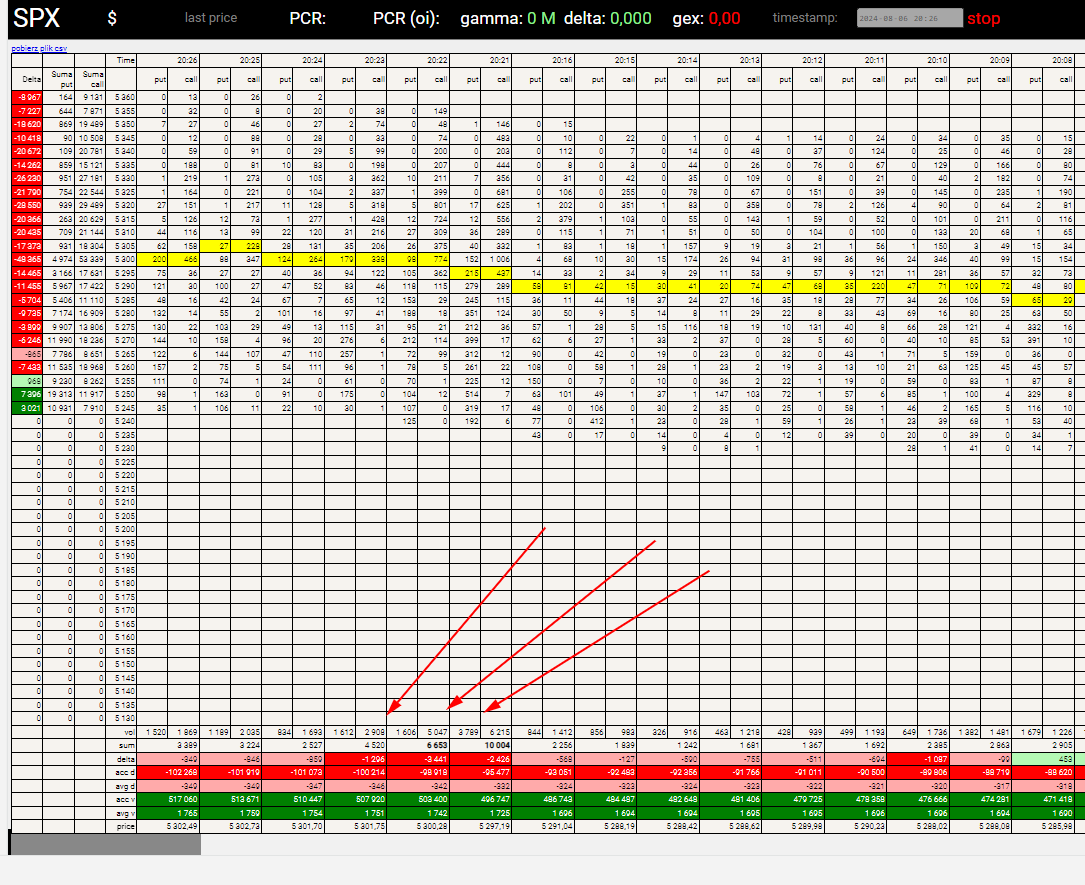Click the 'acc v' row label
The image size is (1085, 885).
(121, 799)
